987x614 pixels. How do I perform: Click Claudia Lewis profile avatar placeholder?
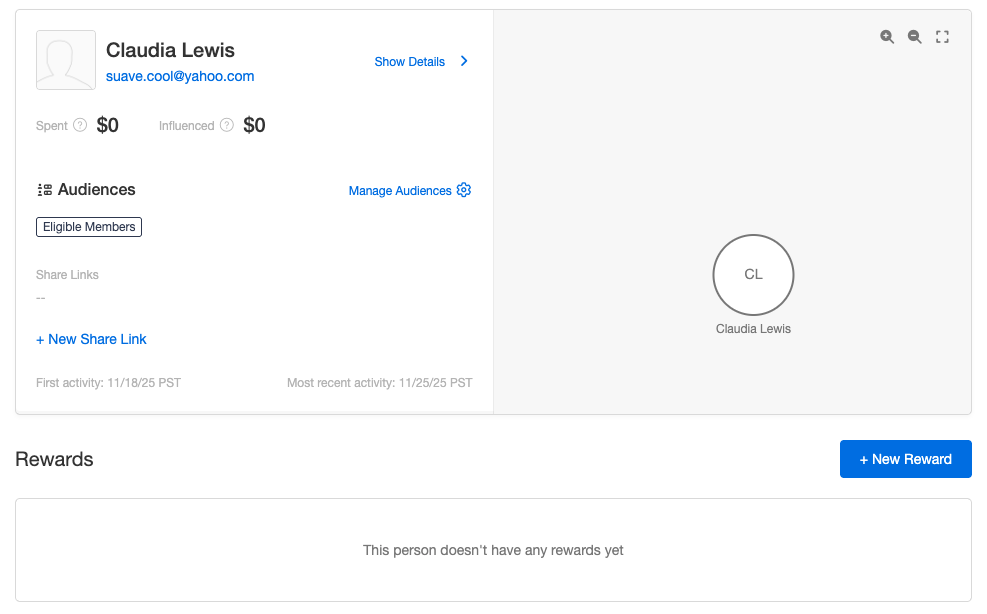pyautogui.click(x=66, y=60)
